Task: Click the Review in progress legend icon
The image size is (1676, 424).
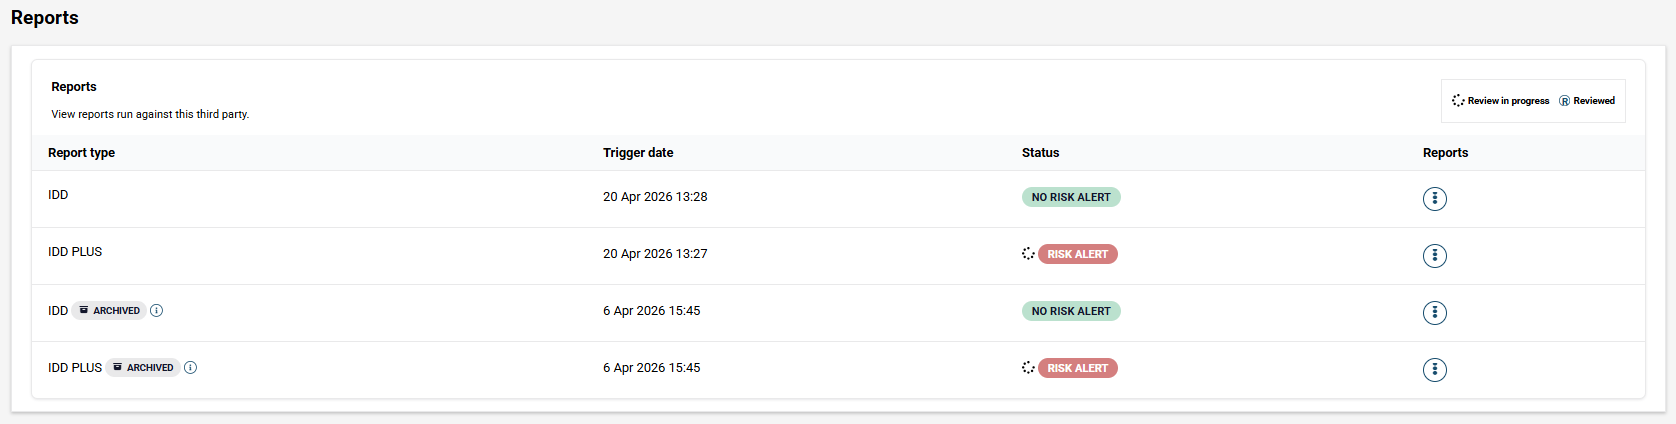Action: pyautogui.click(x=1458, y=100)
